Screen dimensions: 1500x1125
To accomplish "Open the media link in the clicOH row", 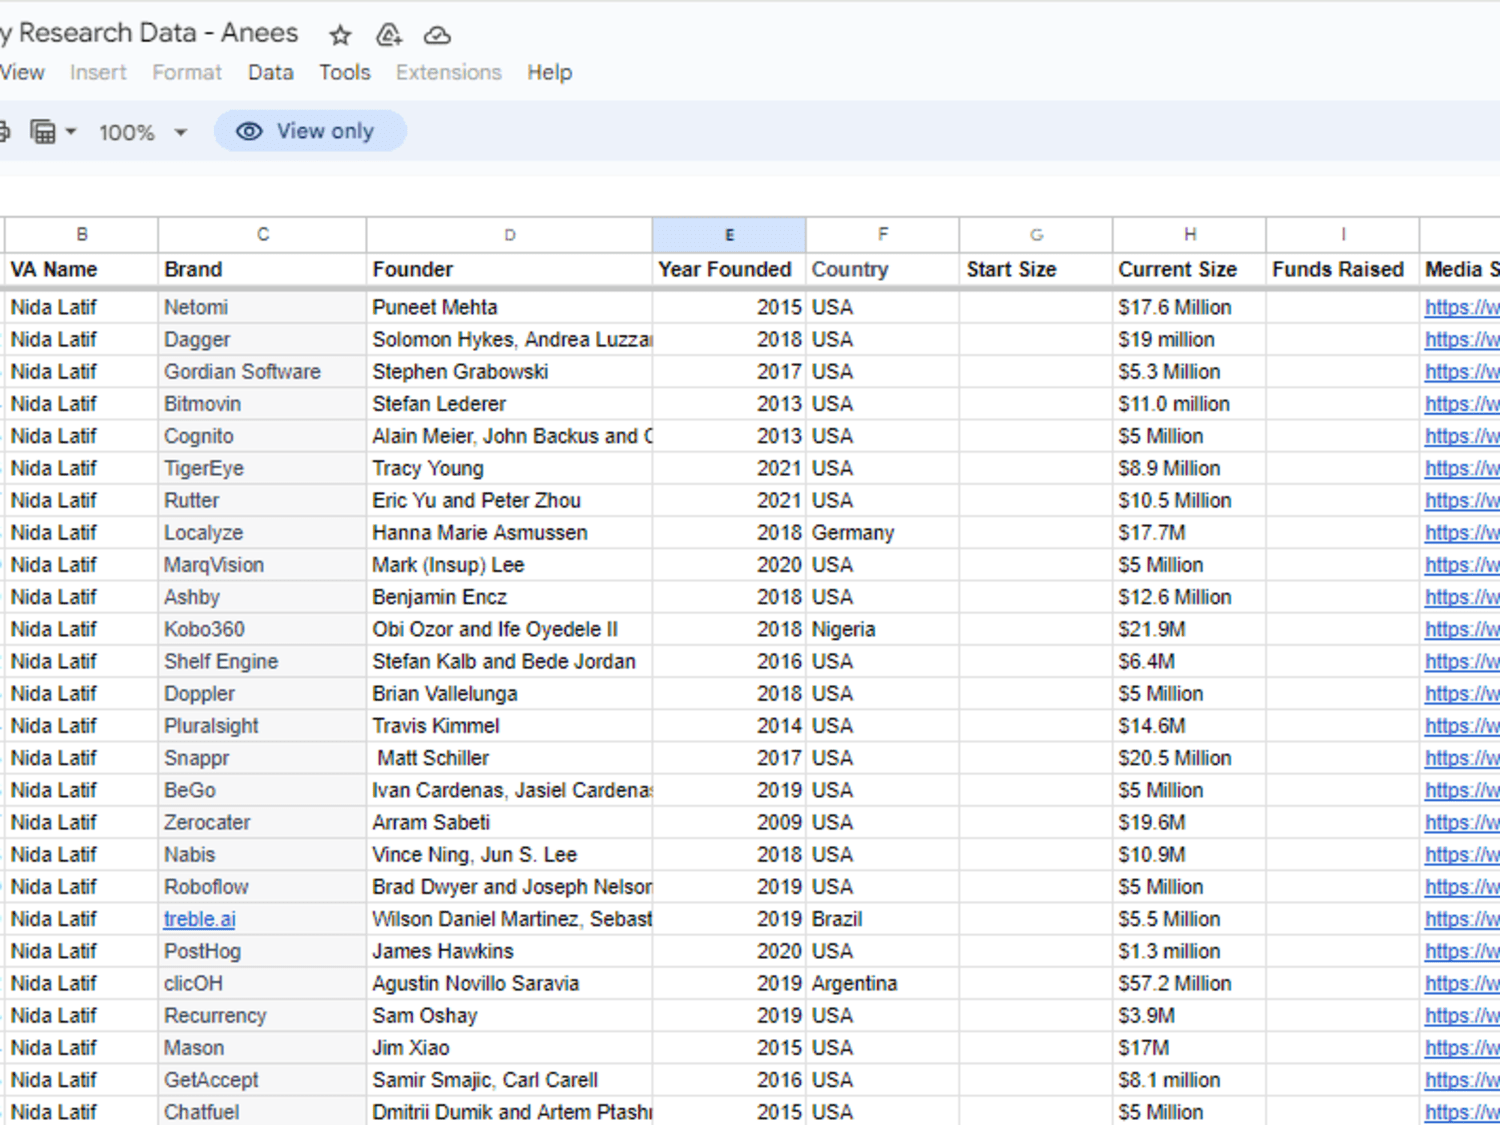I will point(1462,983).
